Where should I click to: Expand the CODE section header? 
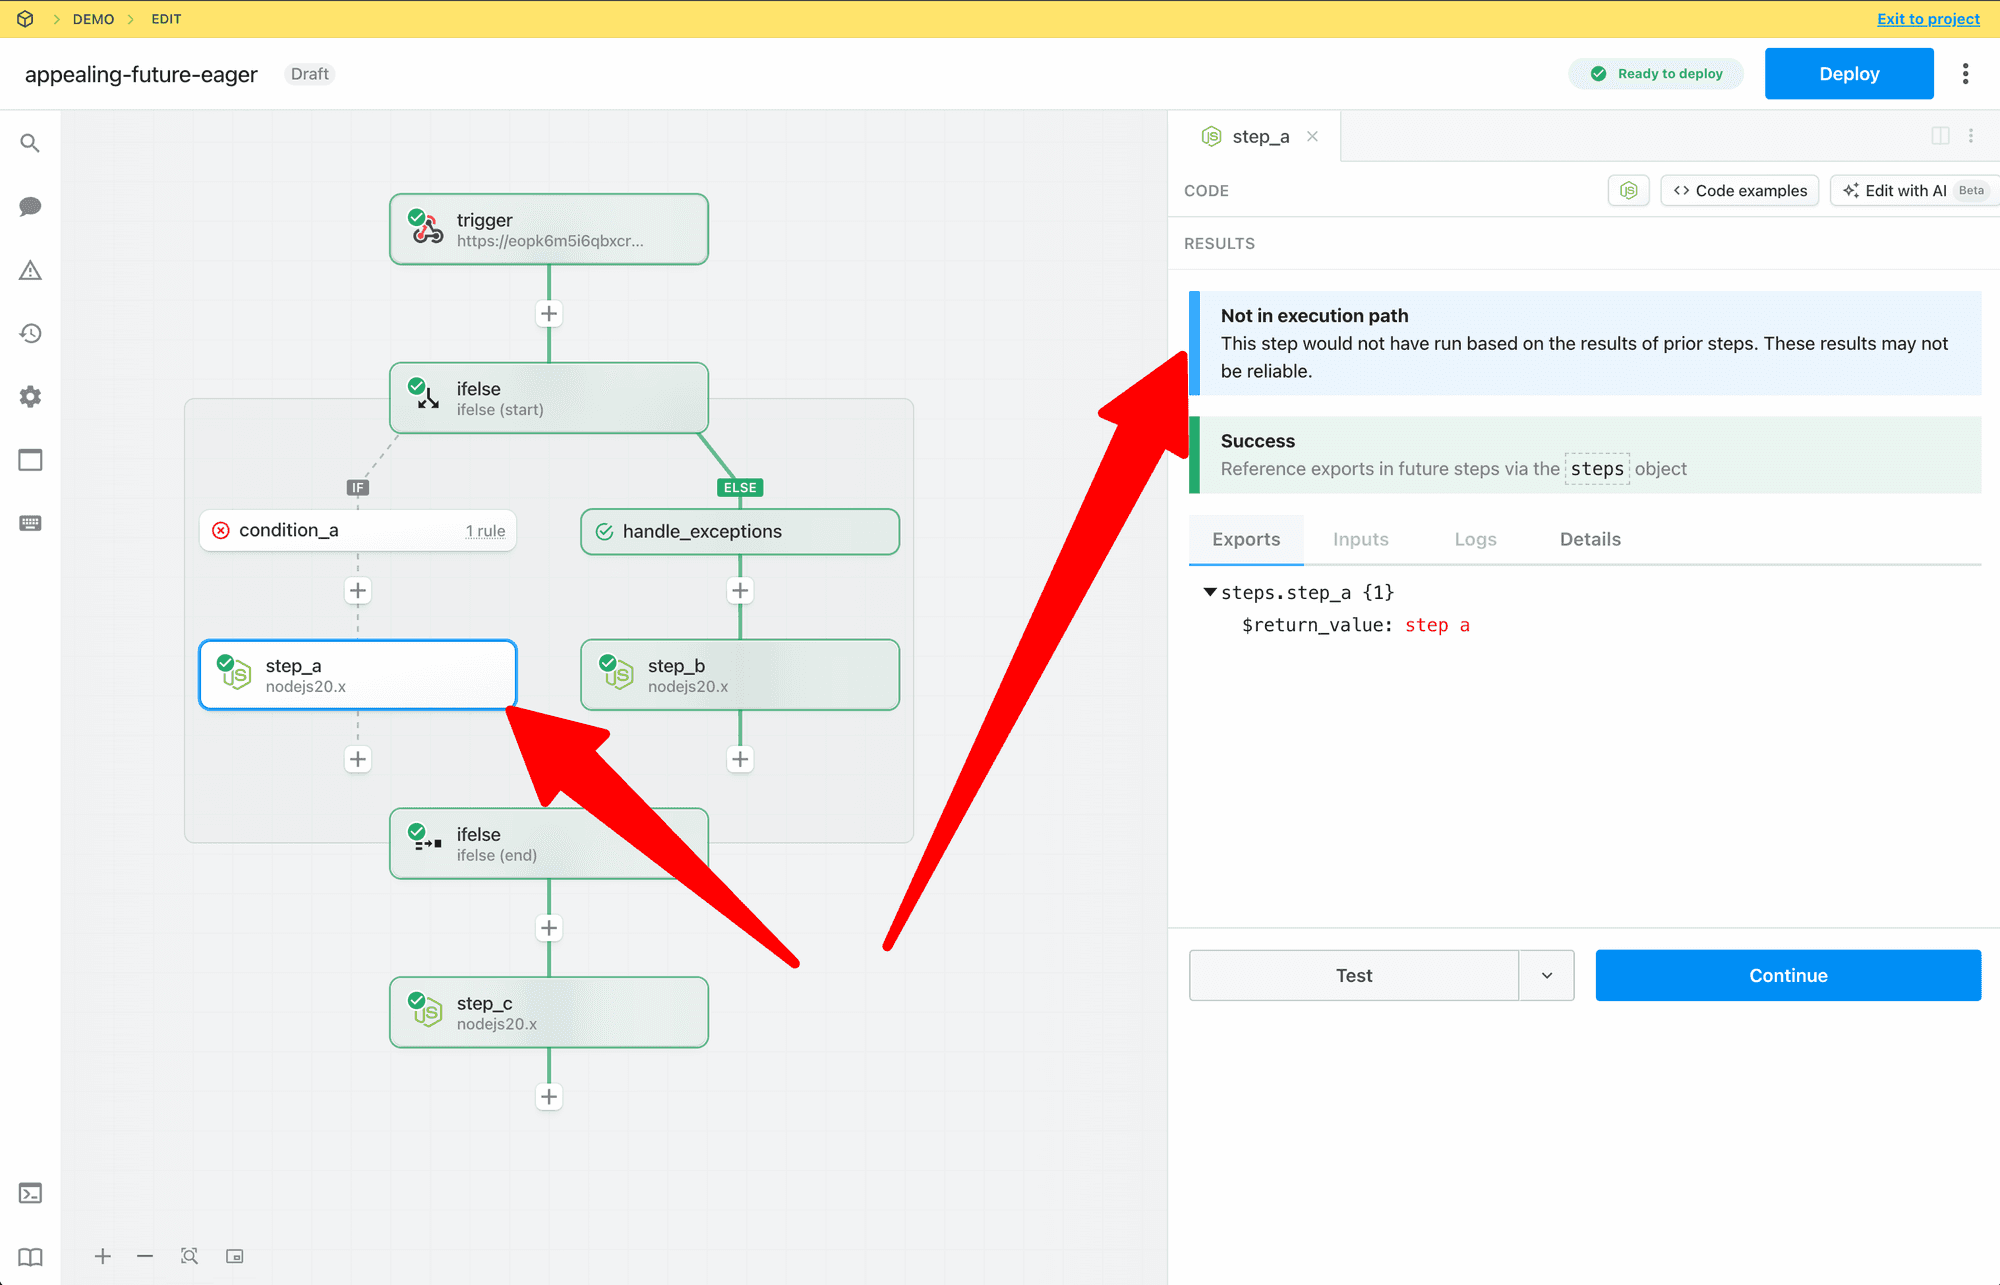pos(1206,190)
